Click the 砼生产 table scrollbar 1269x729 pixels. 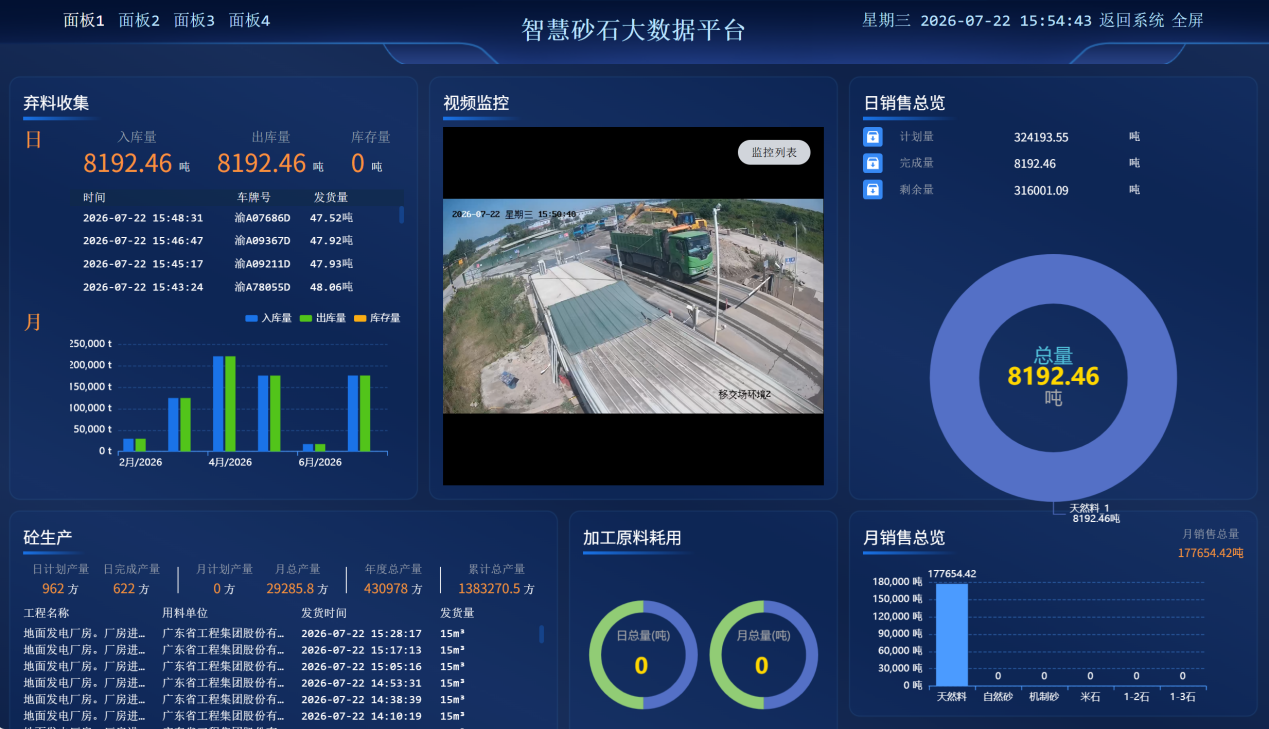(x=542, y=634)
